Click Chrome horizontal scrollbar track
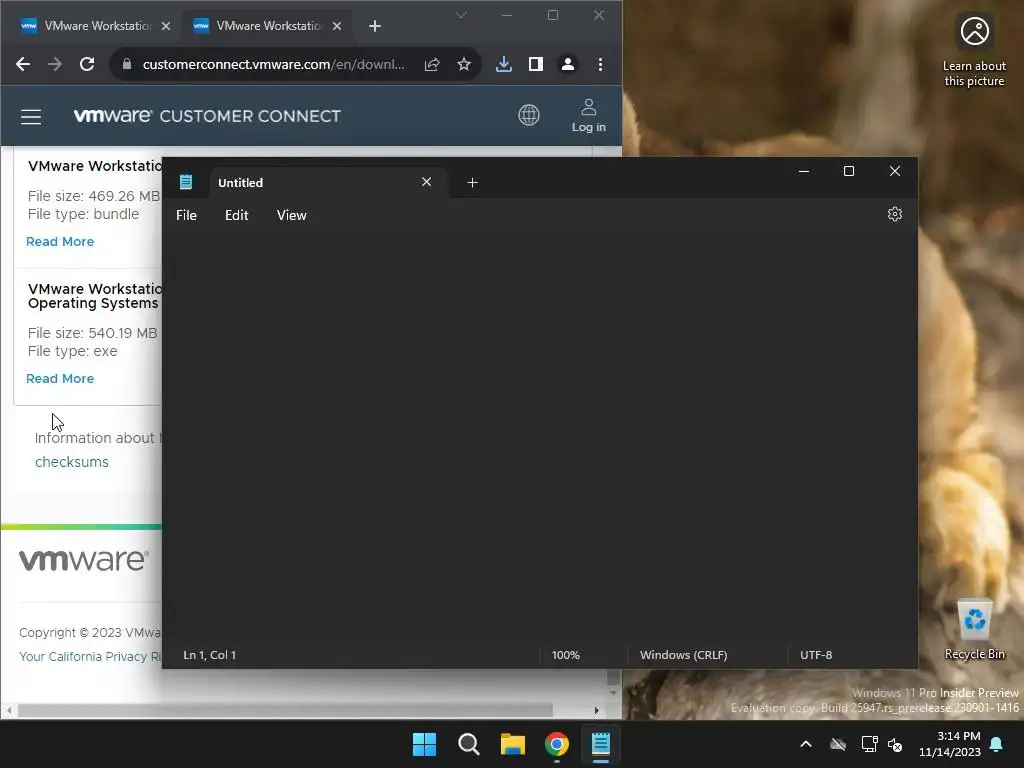 [x=285, y=710]
